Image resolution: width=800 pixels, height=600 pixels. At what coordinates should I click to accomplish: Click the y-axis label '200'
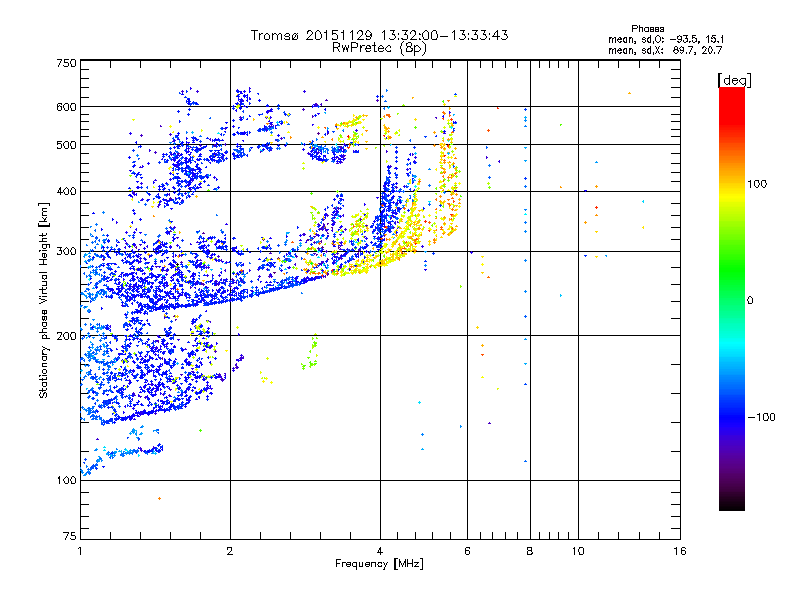66,336
